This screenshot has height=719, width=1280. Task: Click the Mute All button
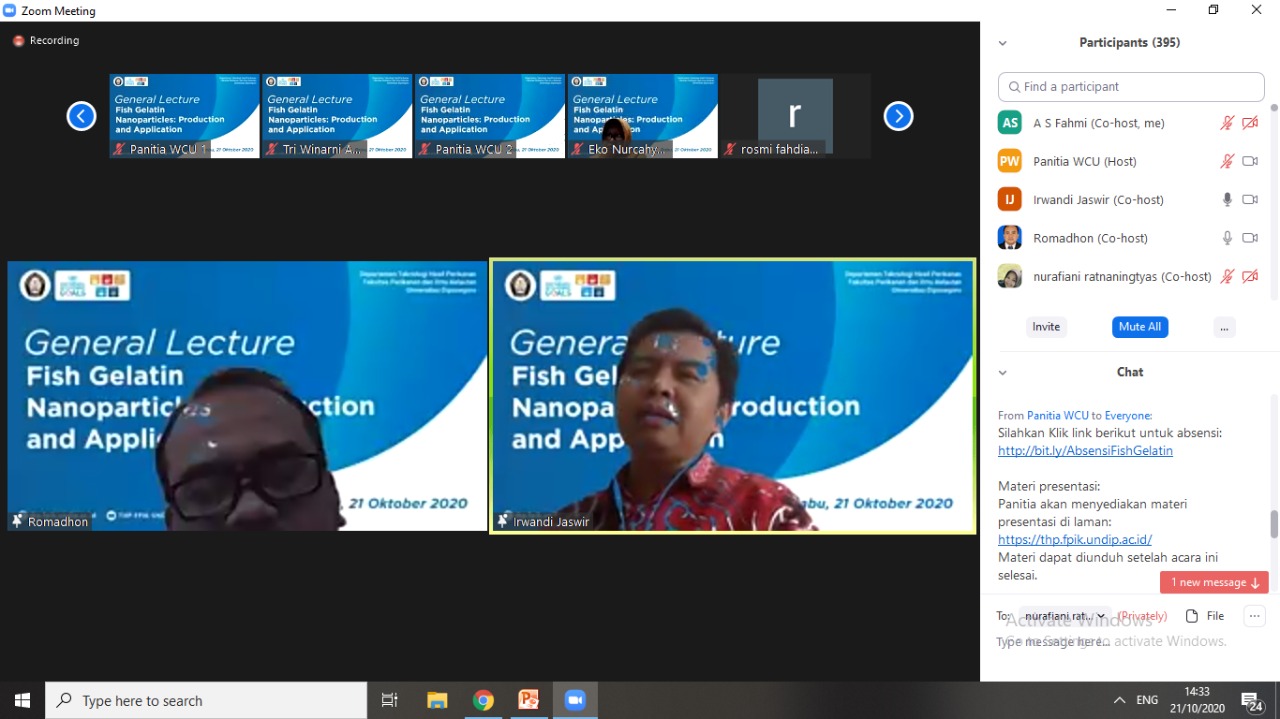(1139, 327)
